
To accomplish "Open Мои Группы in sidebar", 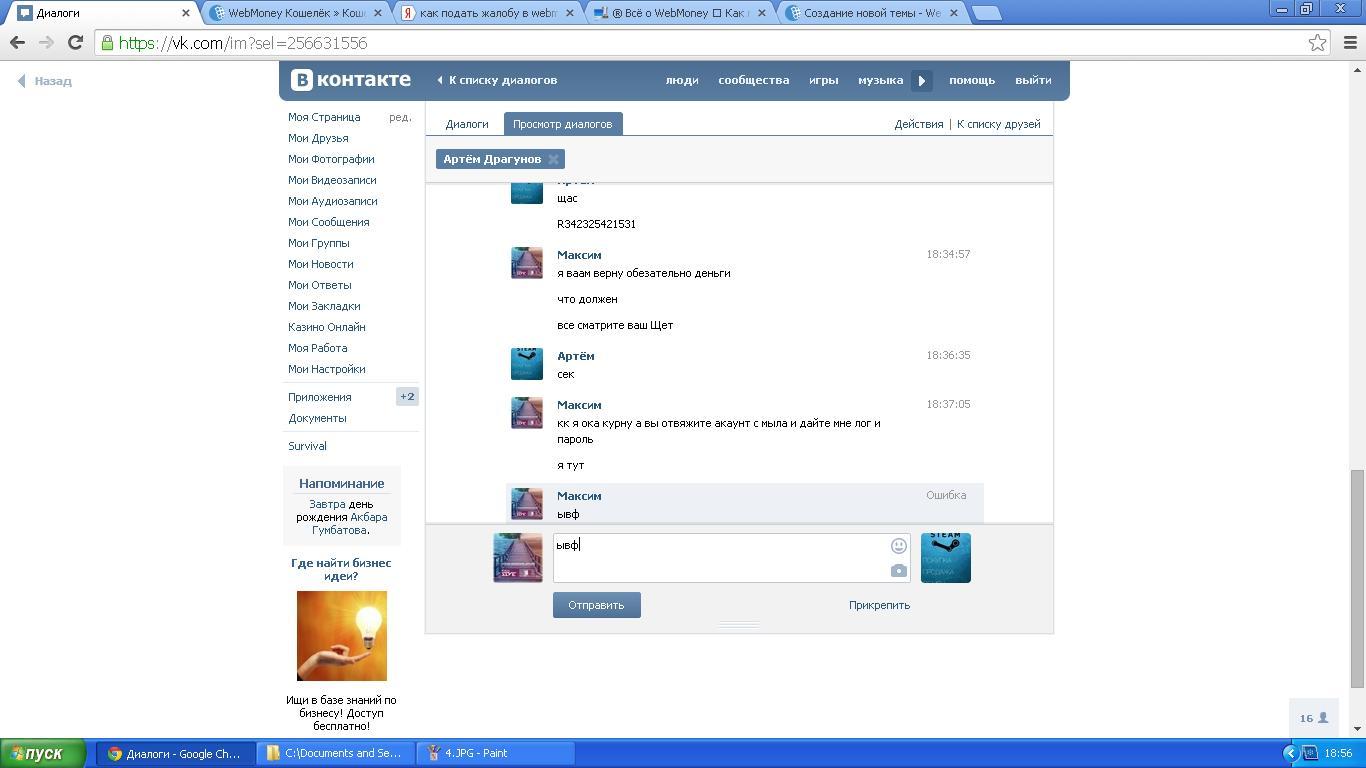I will 319,243.
